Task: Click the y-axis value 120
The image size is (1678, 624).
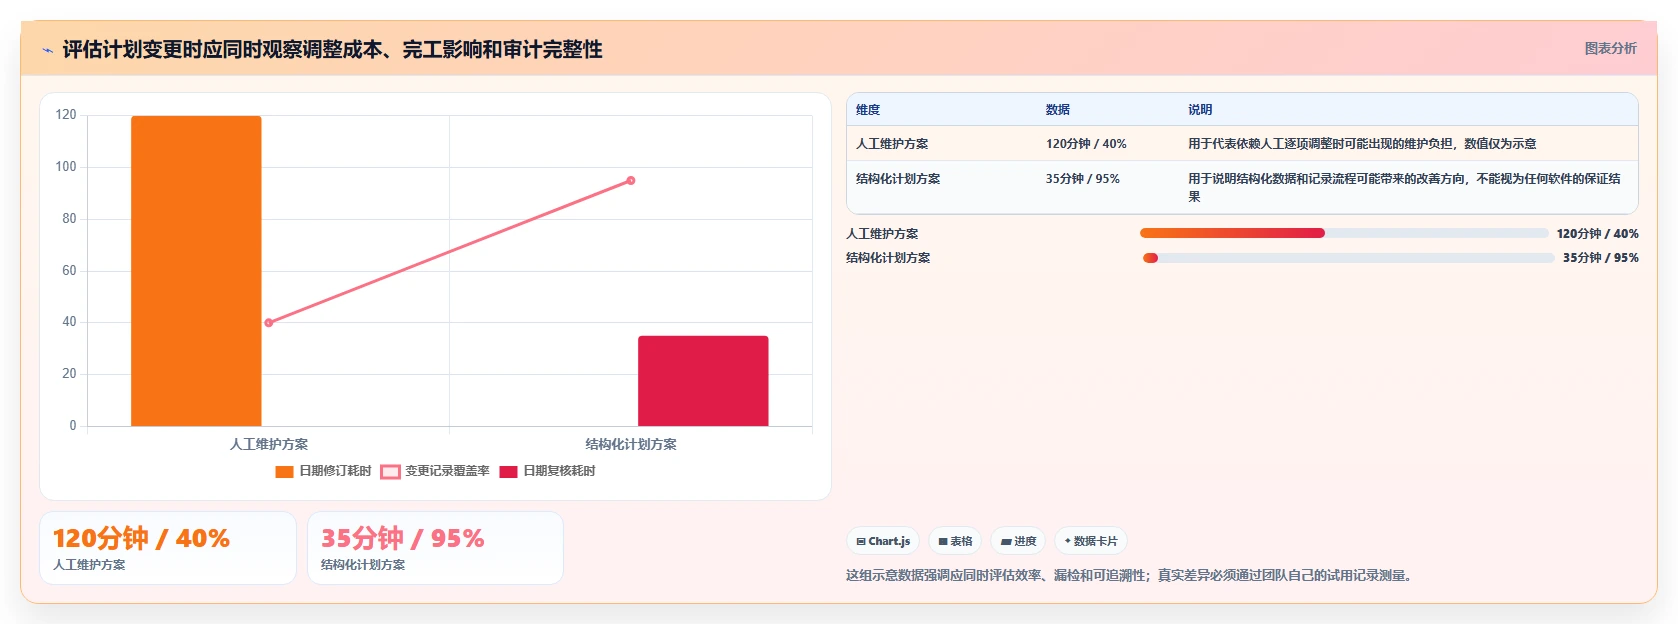Action: pyautogui.click(x=66, y=115)
